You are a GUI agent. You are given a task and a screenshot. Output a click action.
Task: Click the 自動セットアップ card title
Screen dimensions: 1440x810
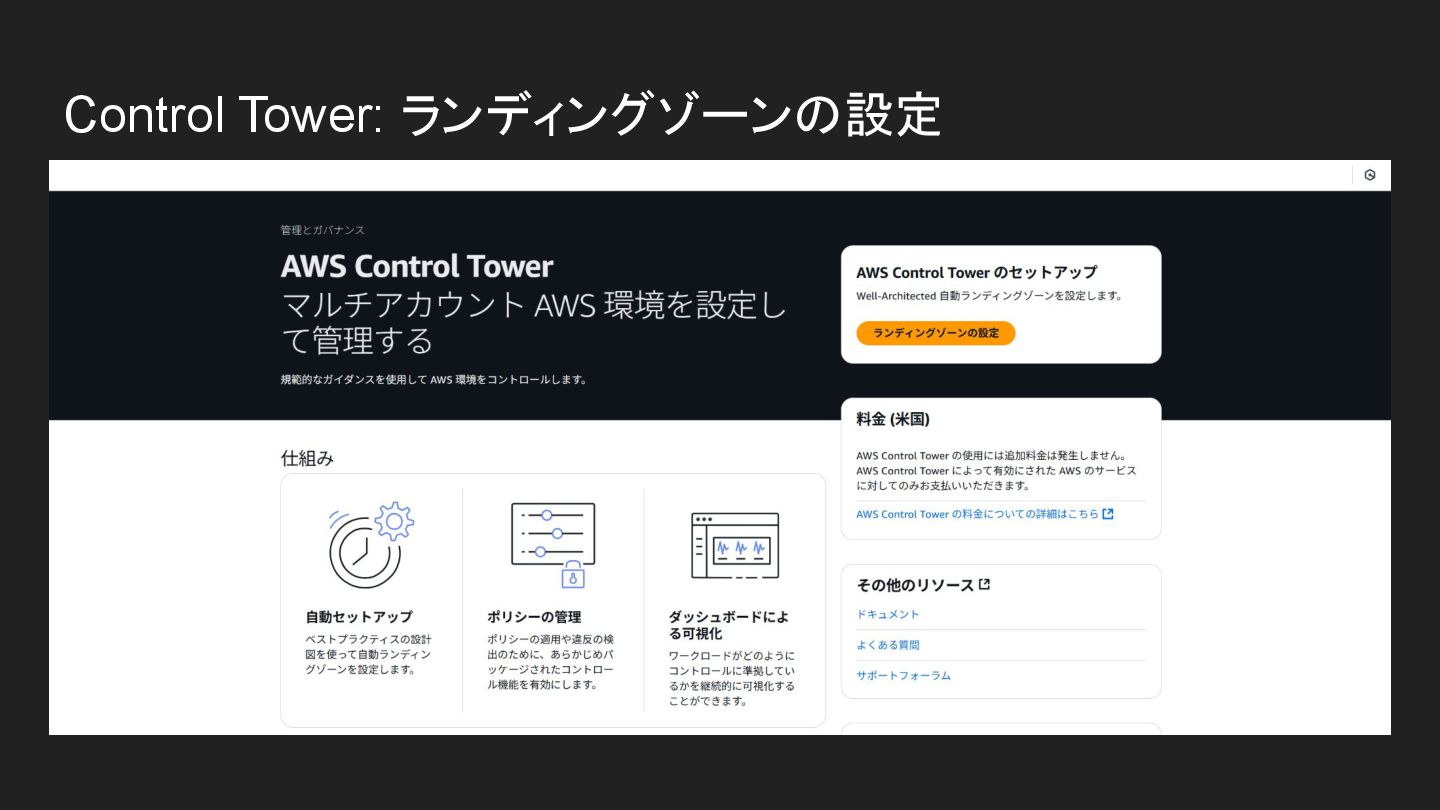pos(359,617)
